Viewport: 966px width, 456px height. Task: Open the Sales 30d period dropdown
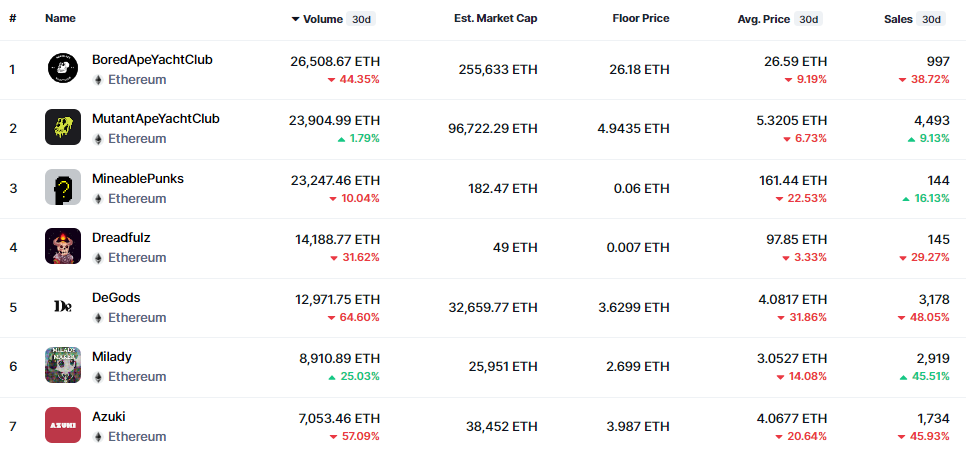[931, 19]
